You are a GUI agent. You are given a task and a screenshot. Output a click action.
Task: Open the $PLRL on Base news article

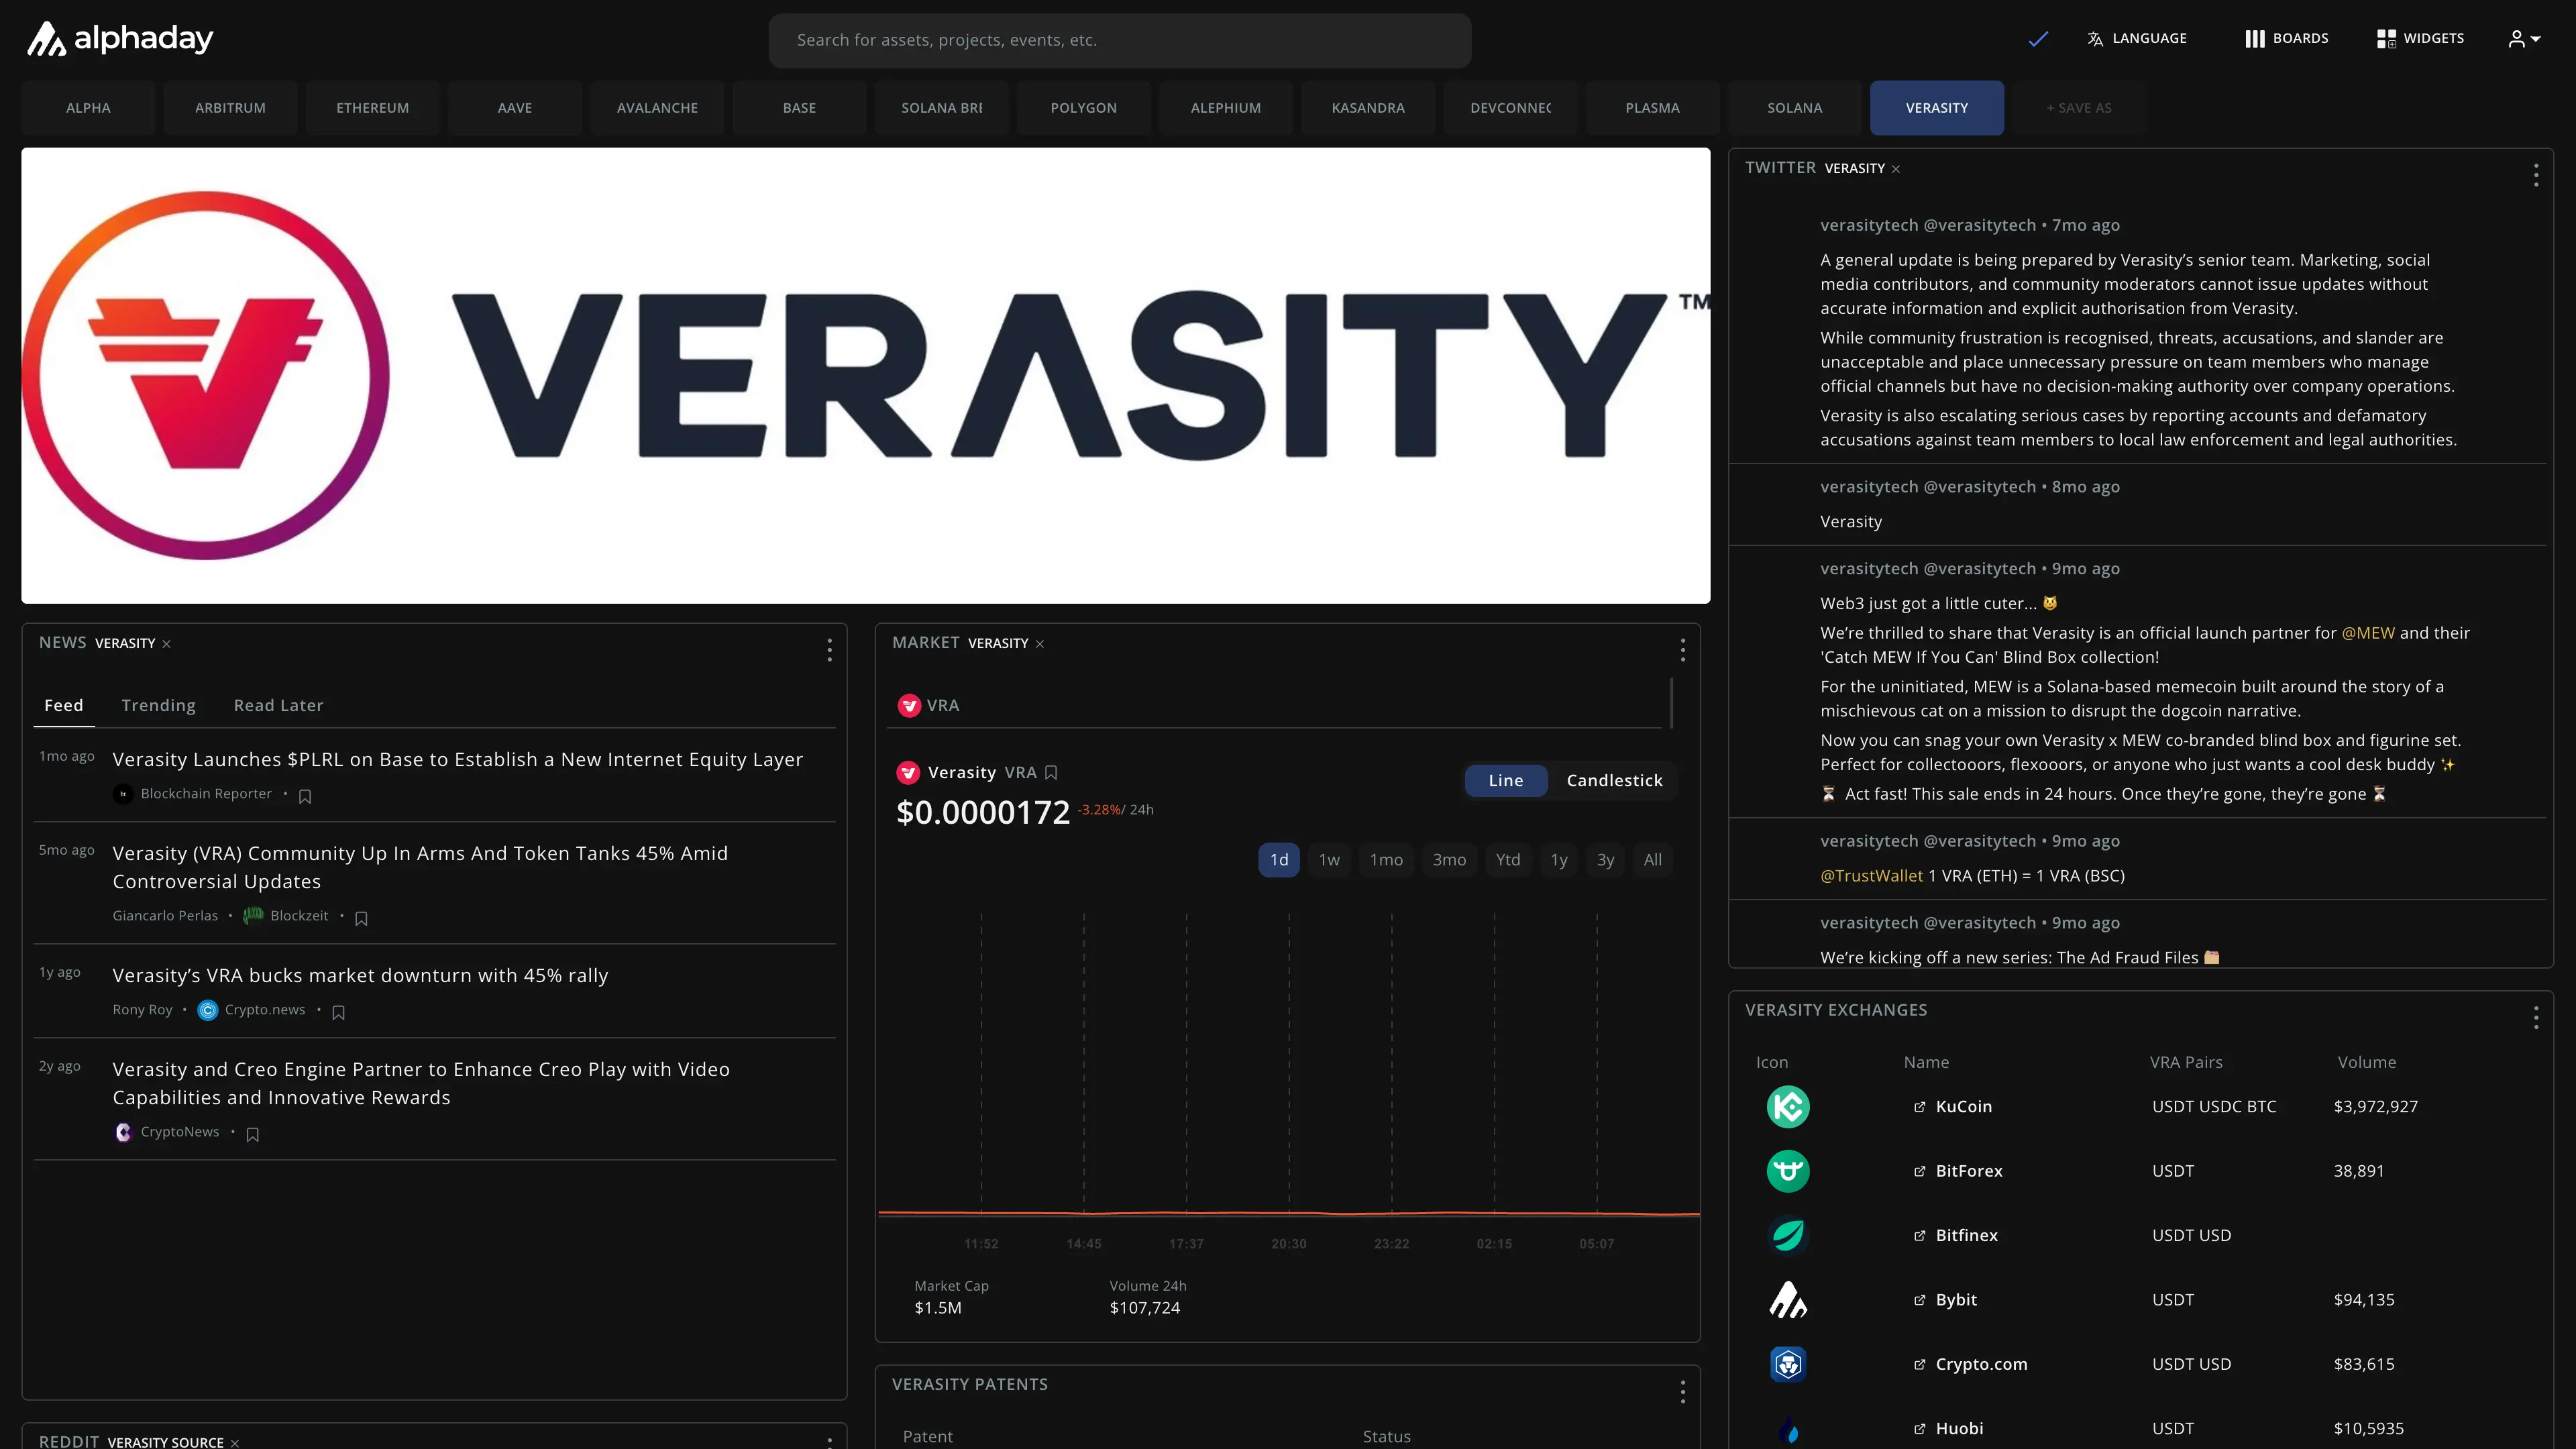point(458,759)
